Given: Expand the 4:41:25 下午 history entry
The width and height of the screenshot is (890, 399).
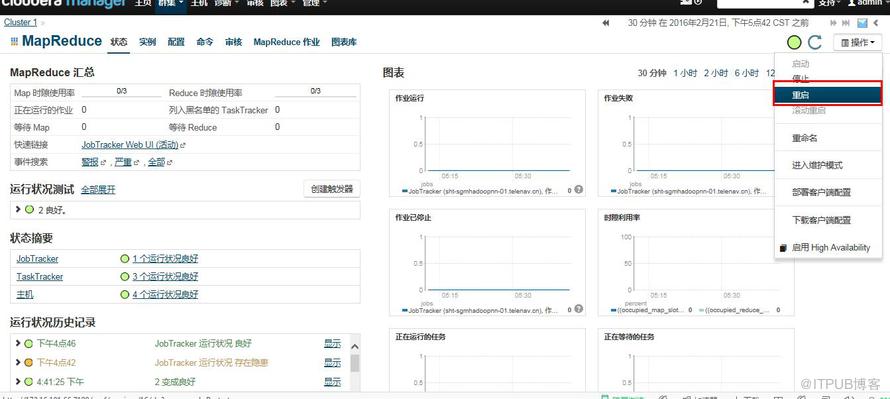Looking at the screenshot, I should click(18, 381).
